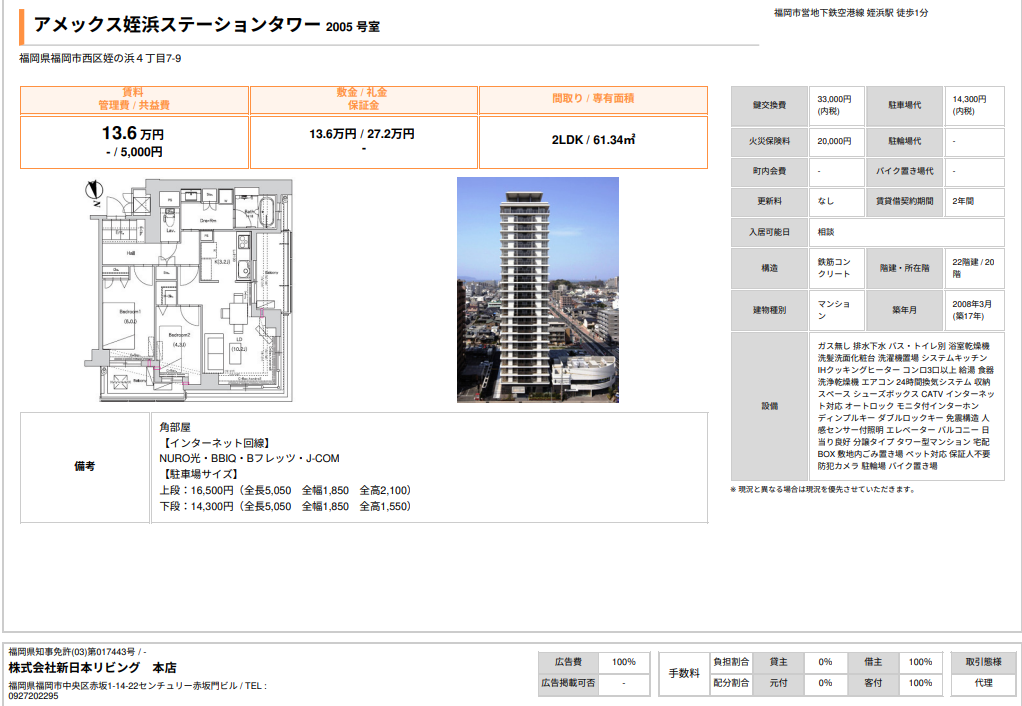Viewport: 1022px width, 706px height.
Task: Click the バイク置き場代 label cell
Action: coord(905,171)
